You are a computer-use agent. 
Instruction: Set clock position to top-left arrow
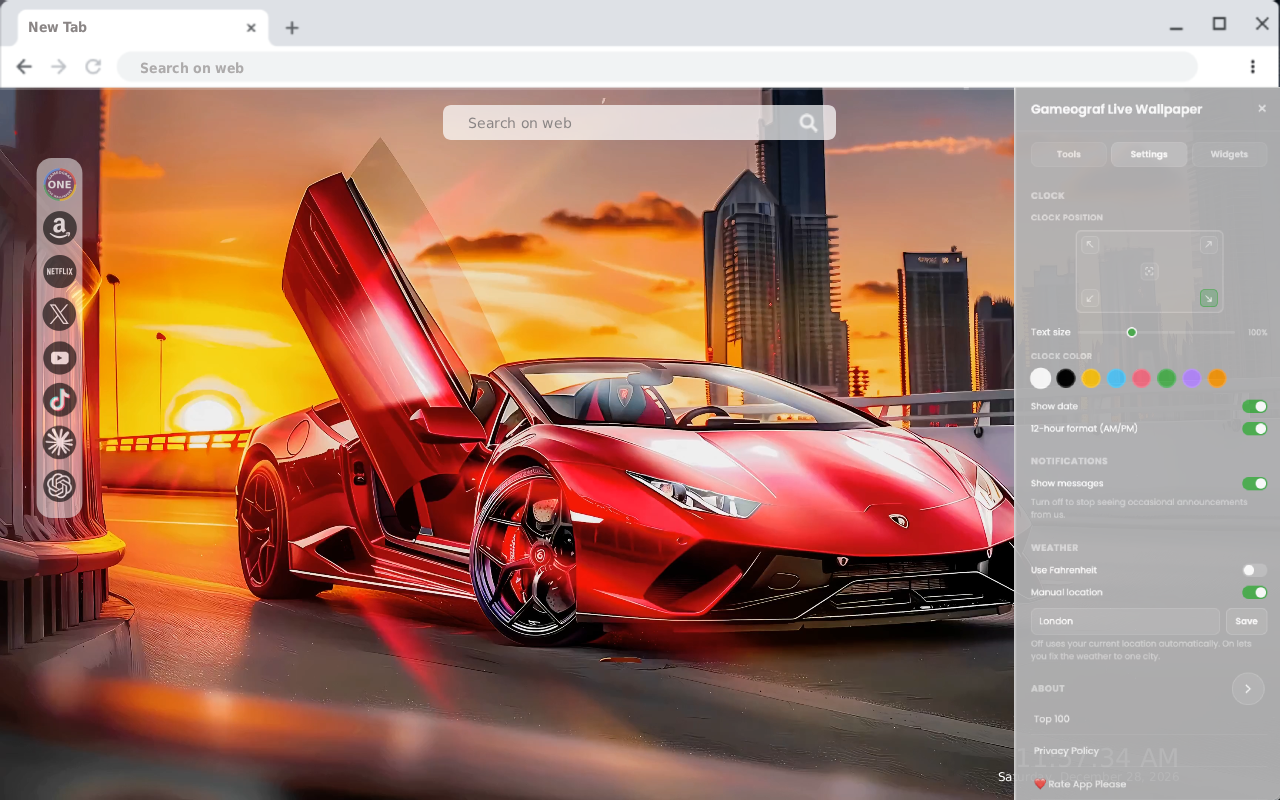tap(1090, 245)
